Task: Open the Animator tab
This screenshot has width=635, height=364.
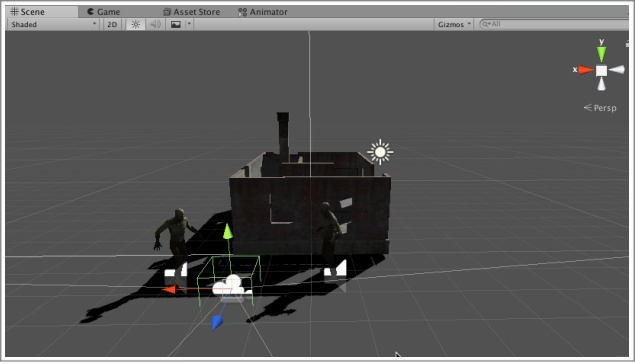Action: [262, 12]
